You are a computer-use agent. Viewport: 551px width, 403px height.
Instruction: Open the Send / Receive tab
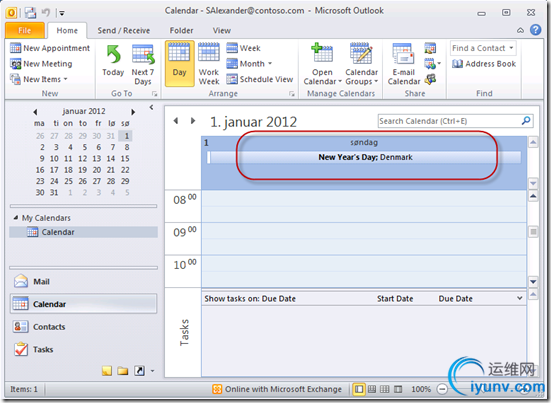pyautogui.click(x=124, y=31)
